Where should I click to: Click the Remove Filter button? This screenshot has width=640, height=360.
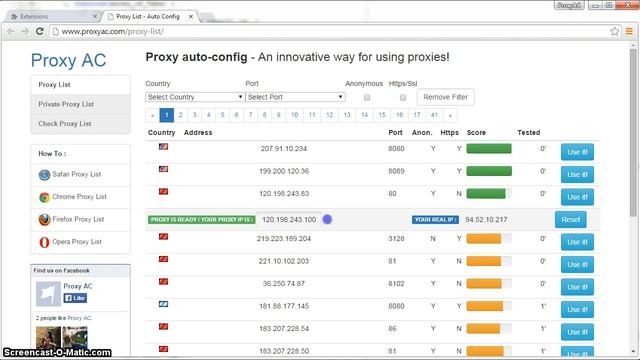click(x=445, y=97)
